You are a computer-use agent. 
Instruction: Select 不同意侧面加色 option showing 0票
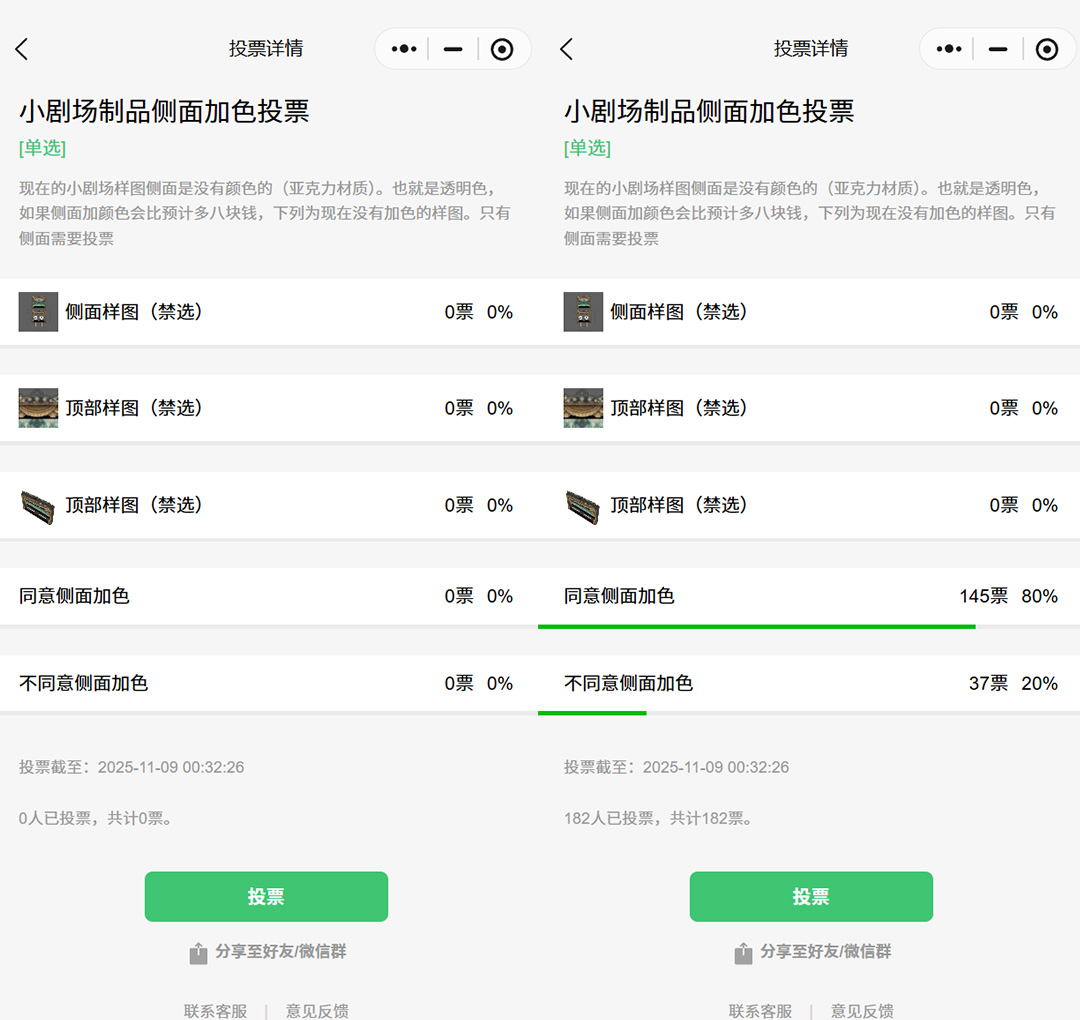pyautogui.click(x=83, y=683)
